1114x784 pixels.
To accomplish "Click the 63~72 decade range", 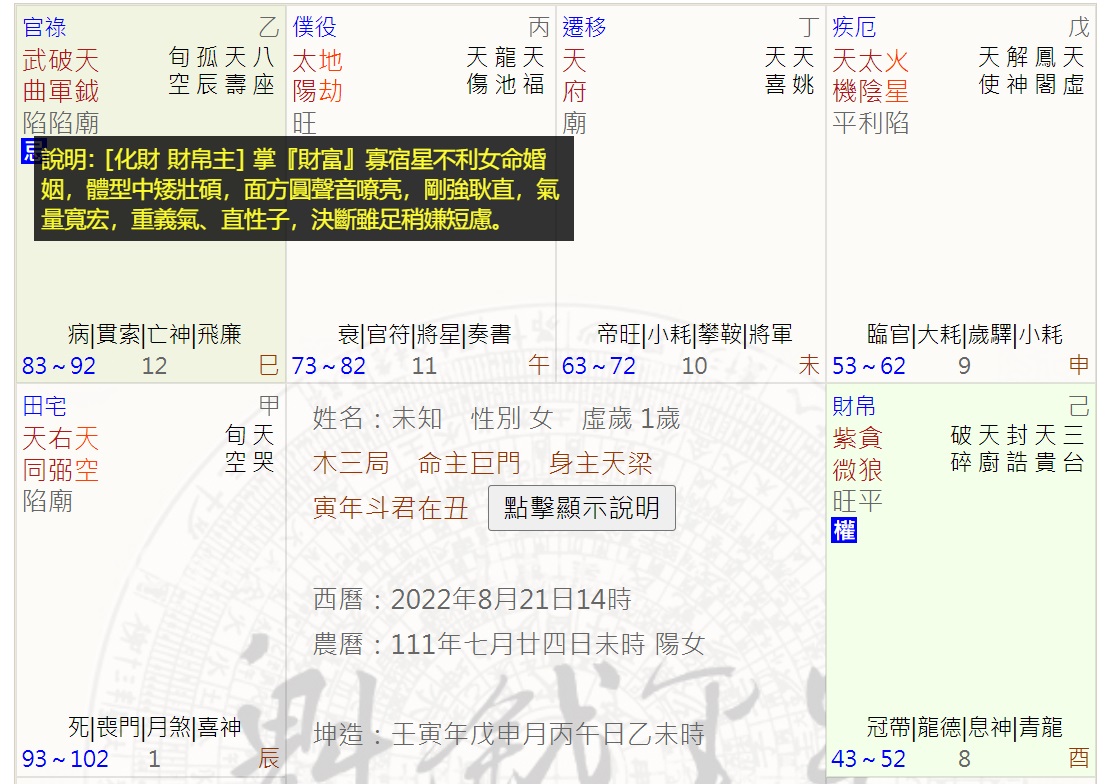I will pyautogui.click(x=599, y=366).
